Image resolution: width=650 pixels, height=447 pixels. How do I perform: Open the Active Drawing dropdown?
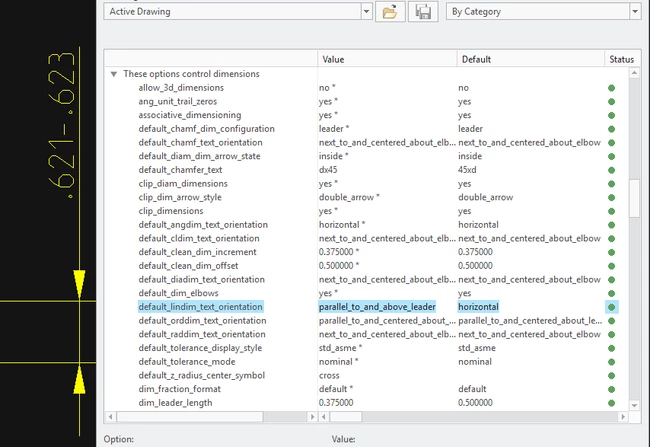pos(366,12)
